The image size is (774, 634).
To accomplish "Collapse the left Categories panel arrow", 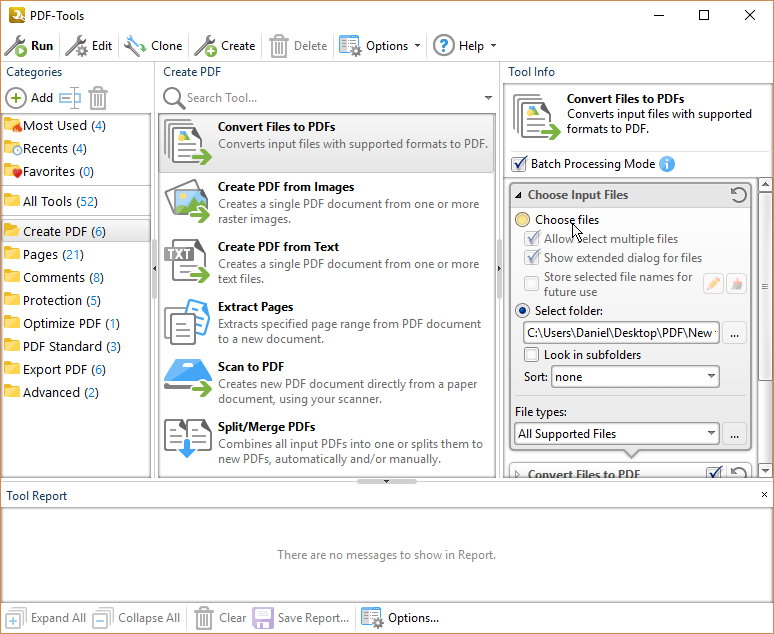I will 155,269.
